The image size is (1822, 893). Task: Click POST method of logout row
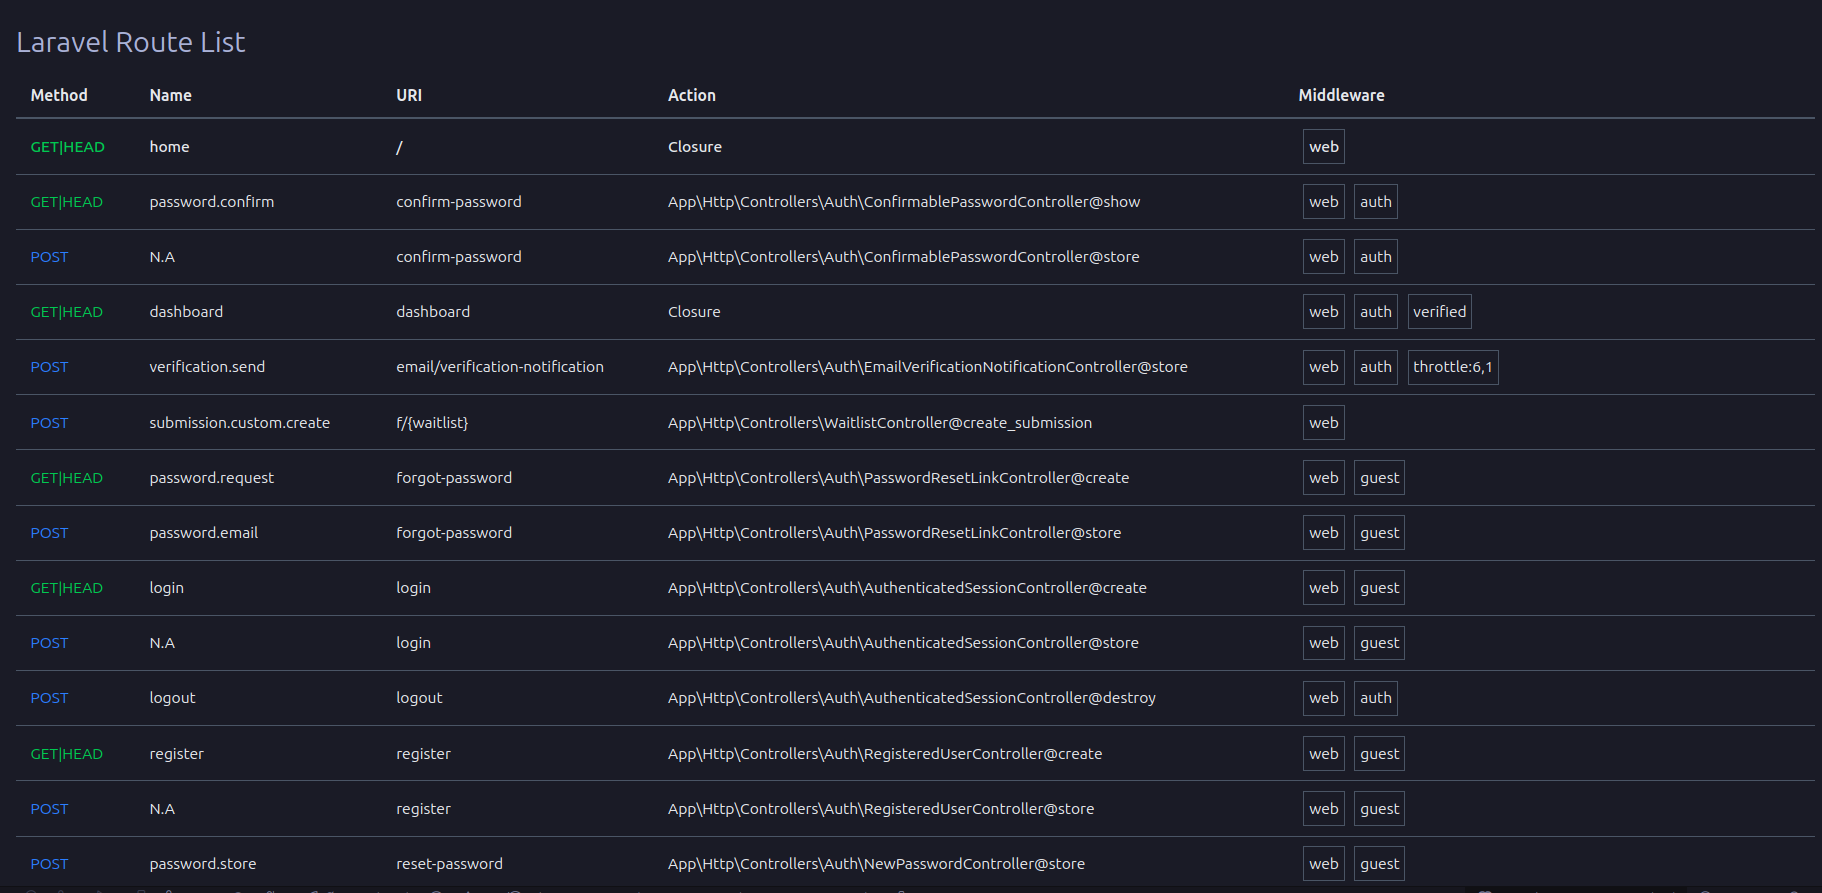[x=49, y=698]
